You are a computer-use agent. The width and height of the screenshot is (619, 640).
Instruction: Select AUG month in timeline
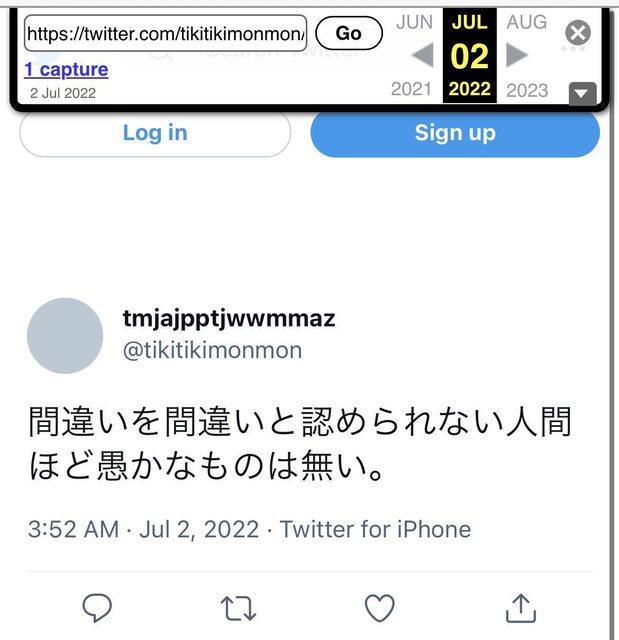pos(527,22)
